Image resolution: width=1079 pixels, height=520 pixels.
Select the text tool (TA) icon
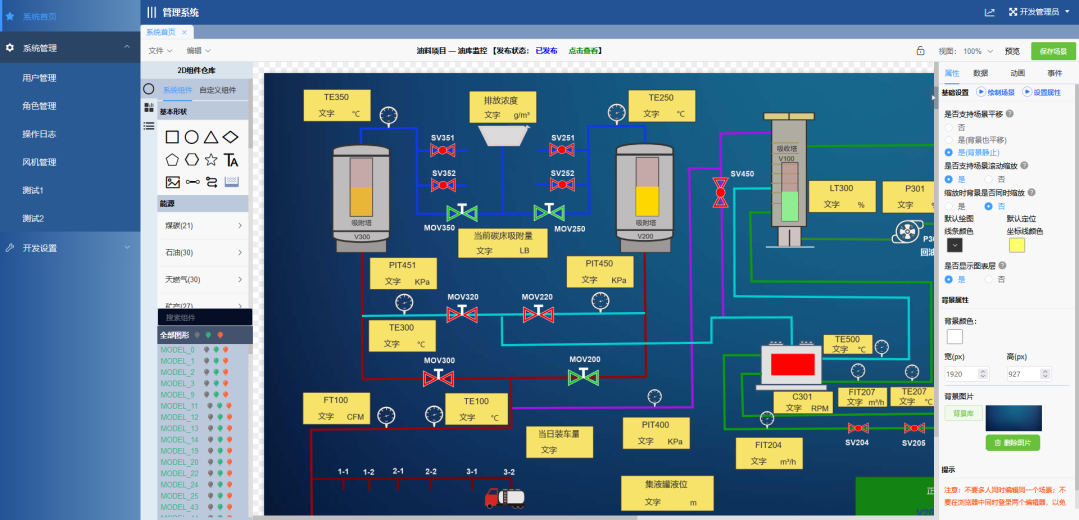231,159
